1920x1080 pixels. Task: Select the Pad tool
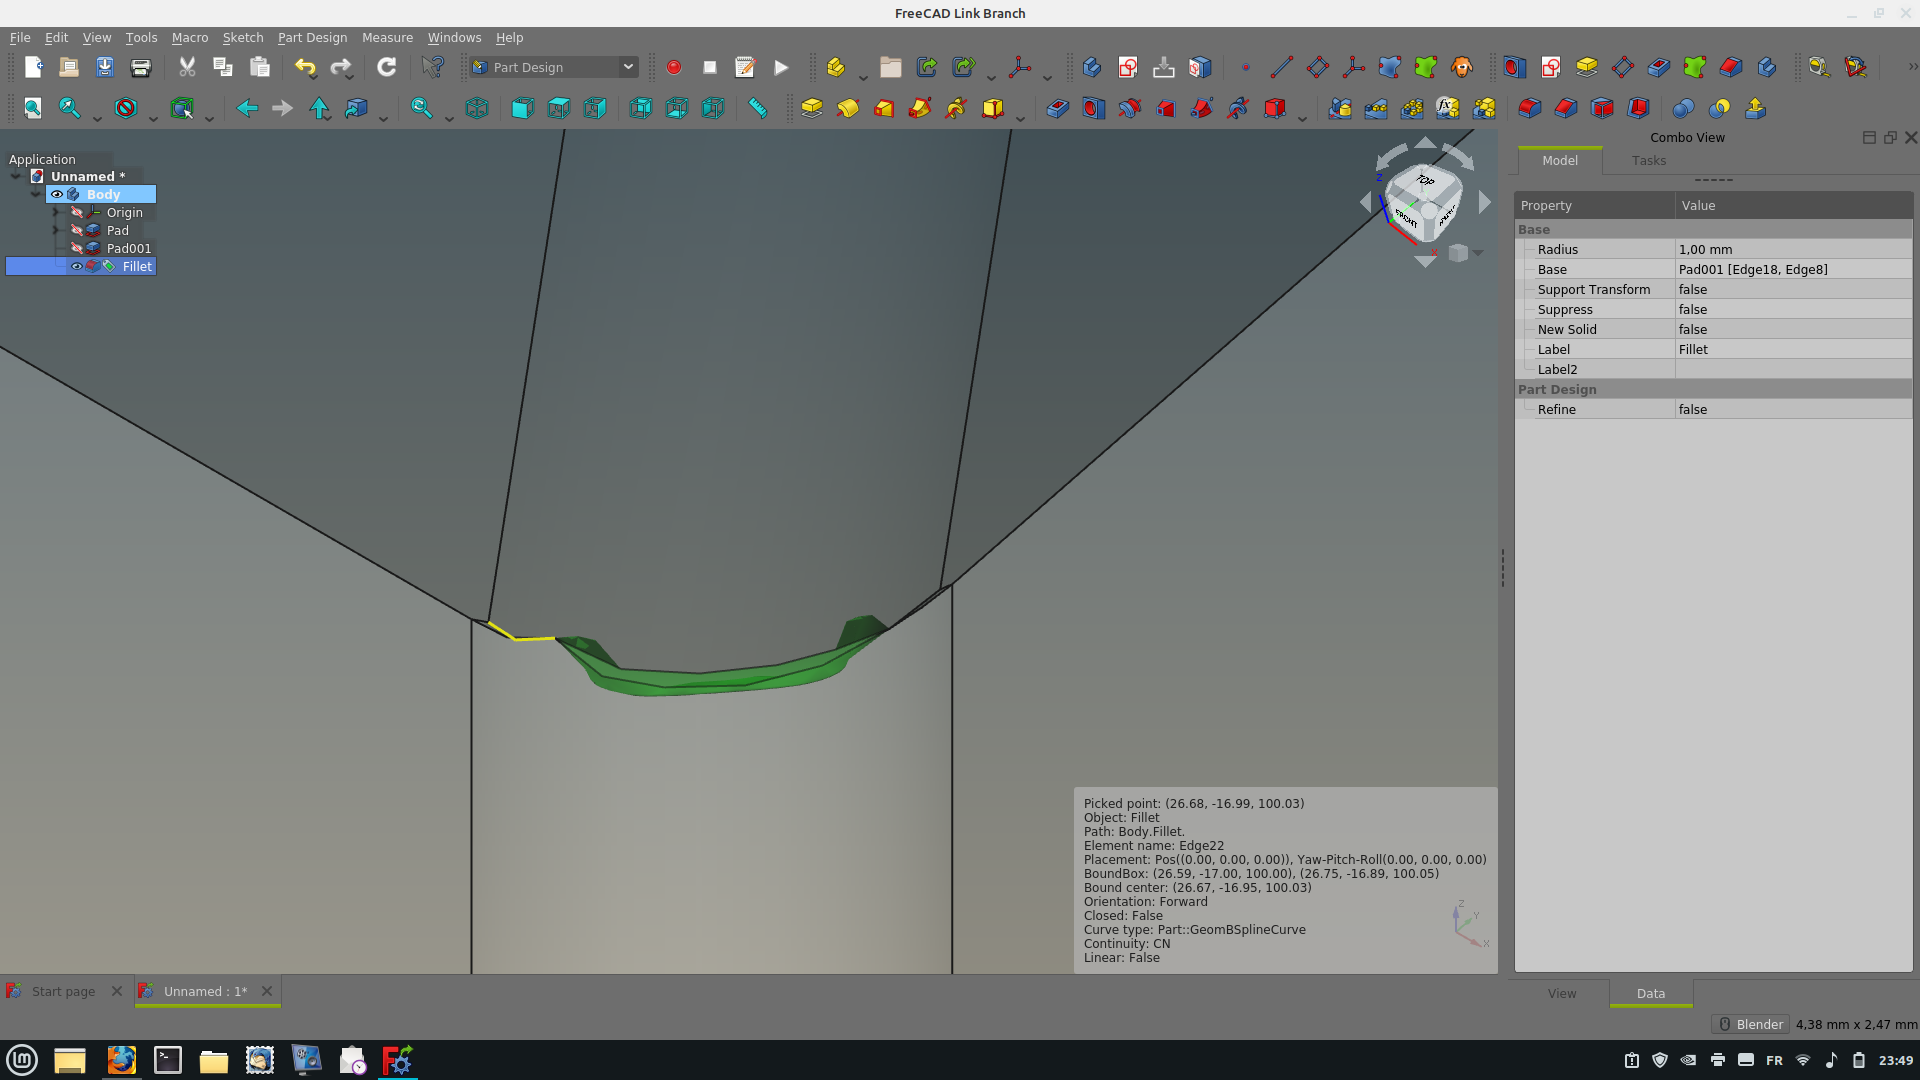(811, 108)
